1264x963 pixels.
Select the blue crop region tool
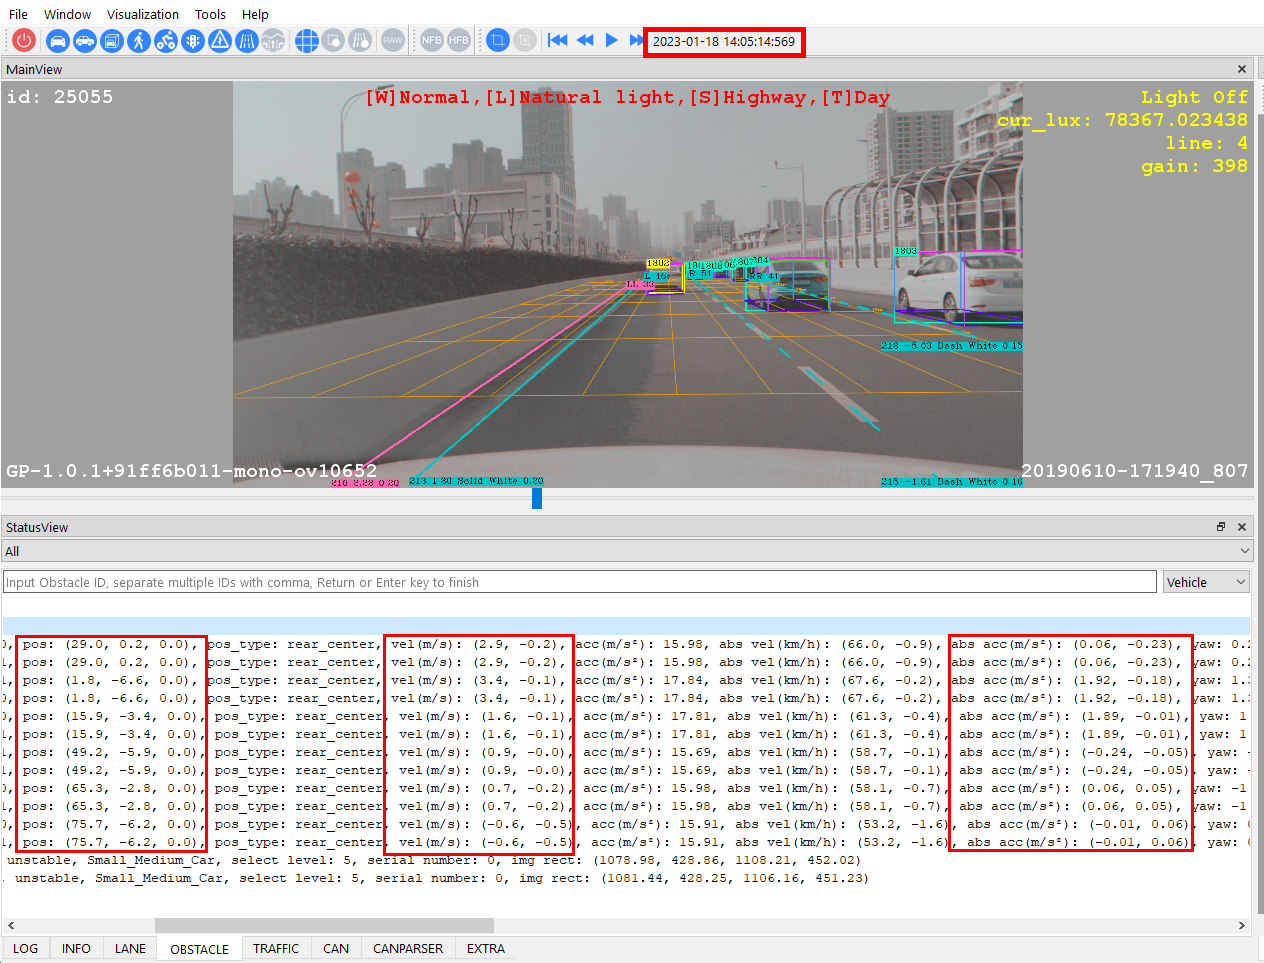[x=497, y=40]
